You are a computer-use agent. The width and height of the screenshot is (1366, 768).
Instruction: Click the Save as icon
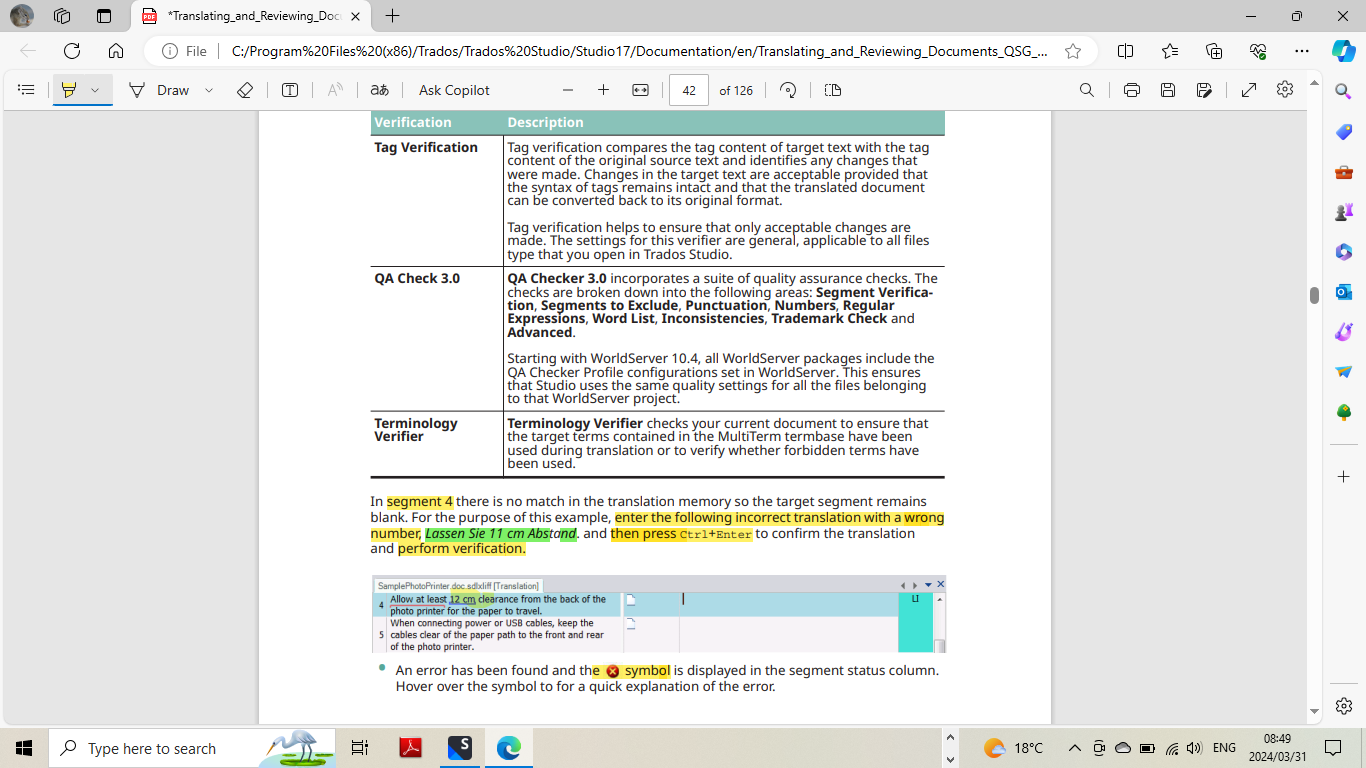(x=1204, y=90)
